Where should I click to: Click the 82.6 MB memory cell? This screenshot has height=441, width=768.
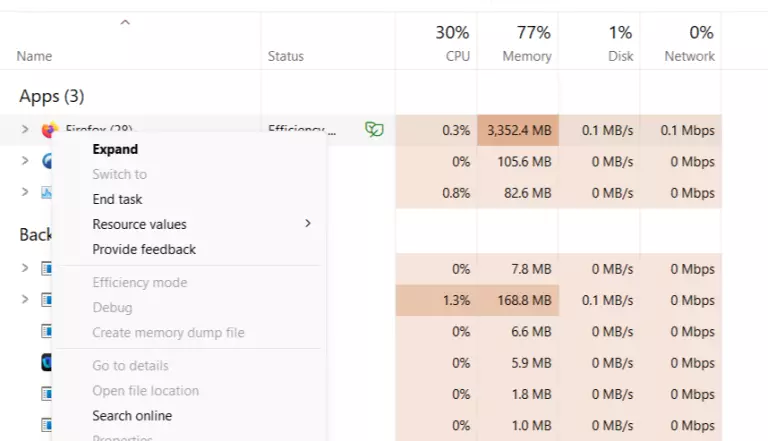[x=518, y=193]
